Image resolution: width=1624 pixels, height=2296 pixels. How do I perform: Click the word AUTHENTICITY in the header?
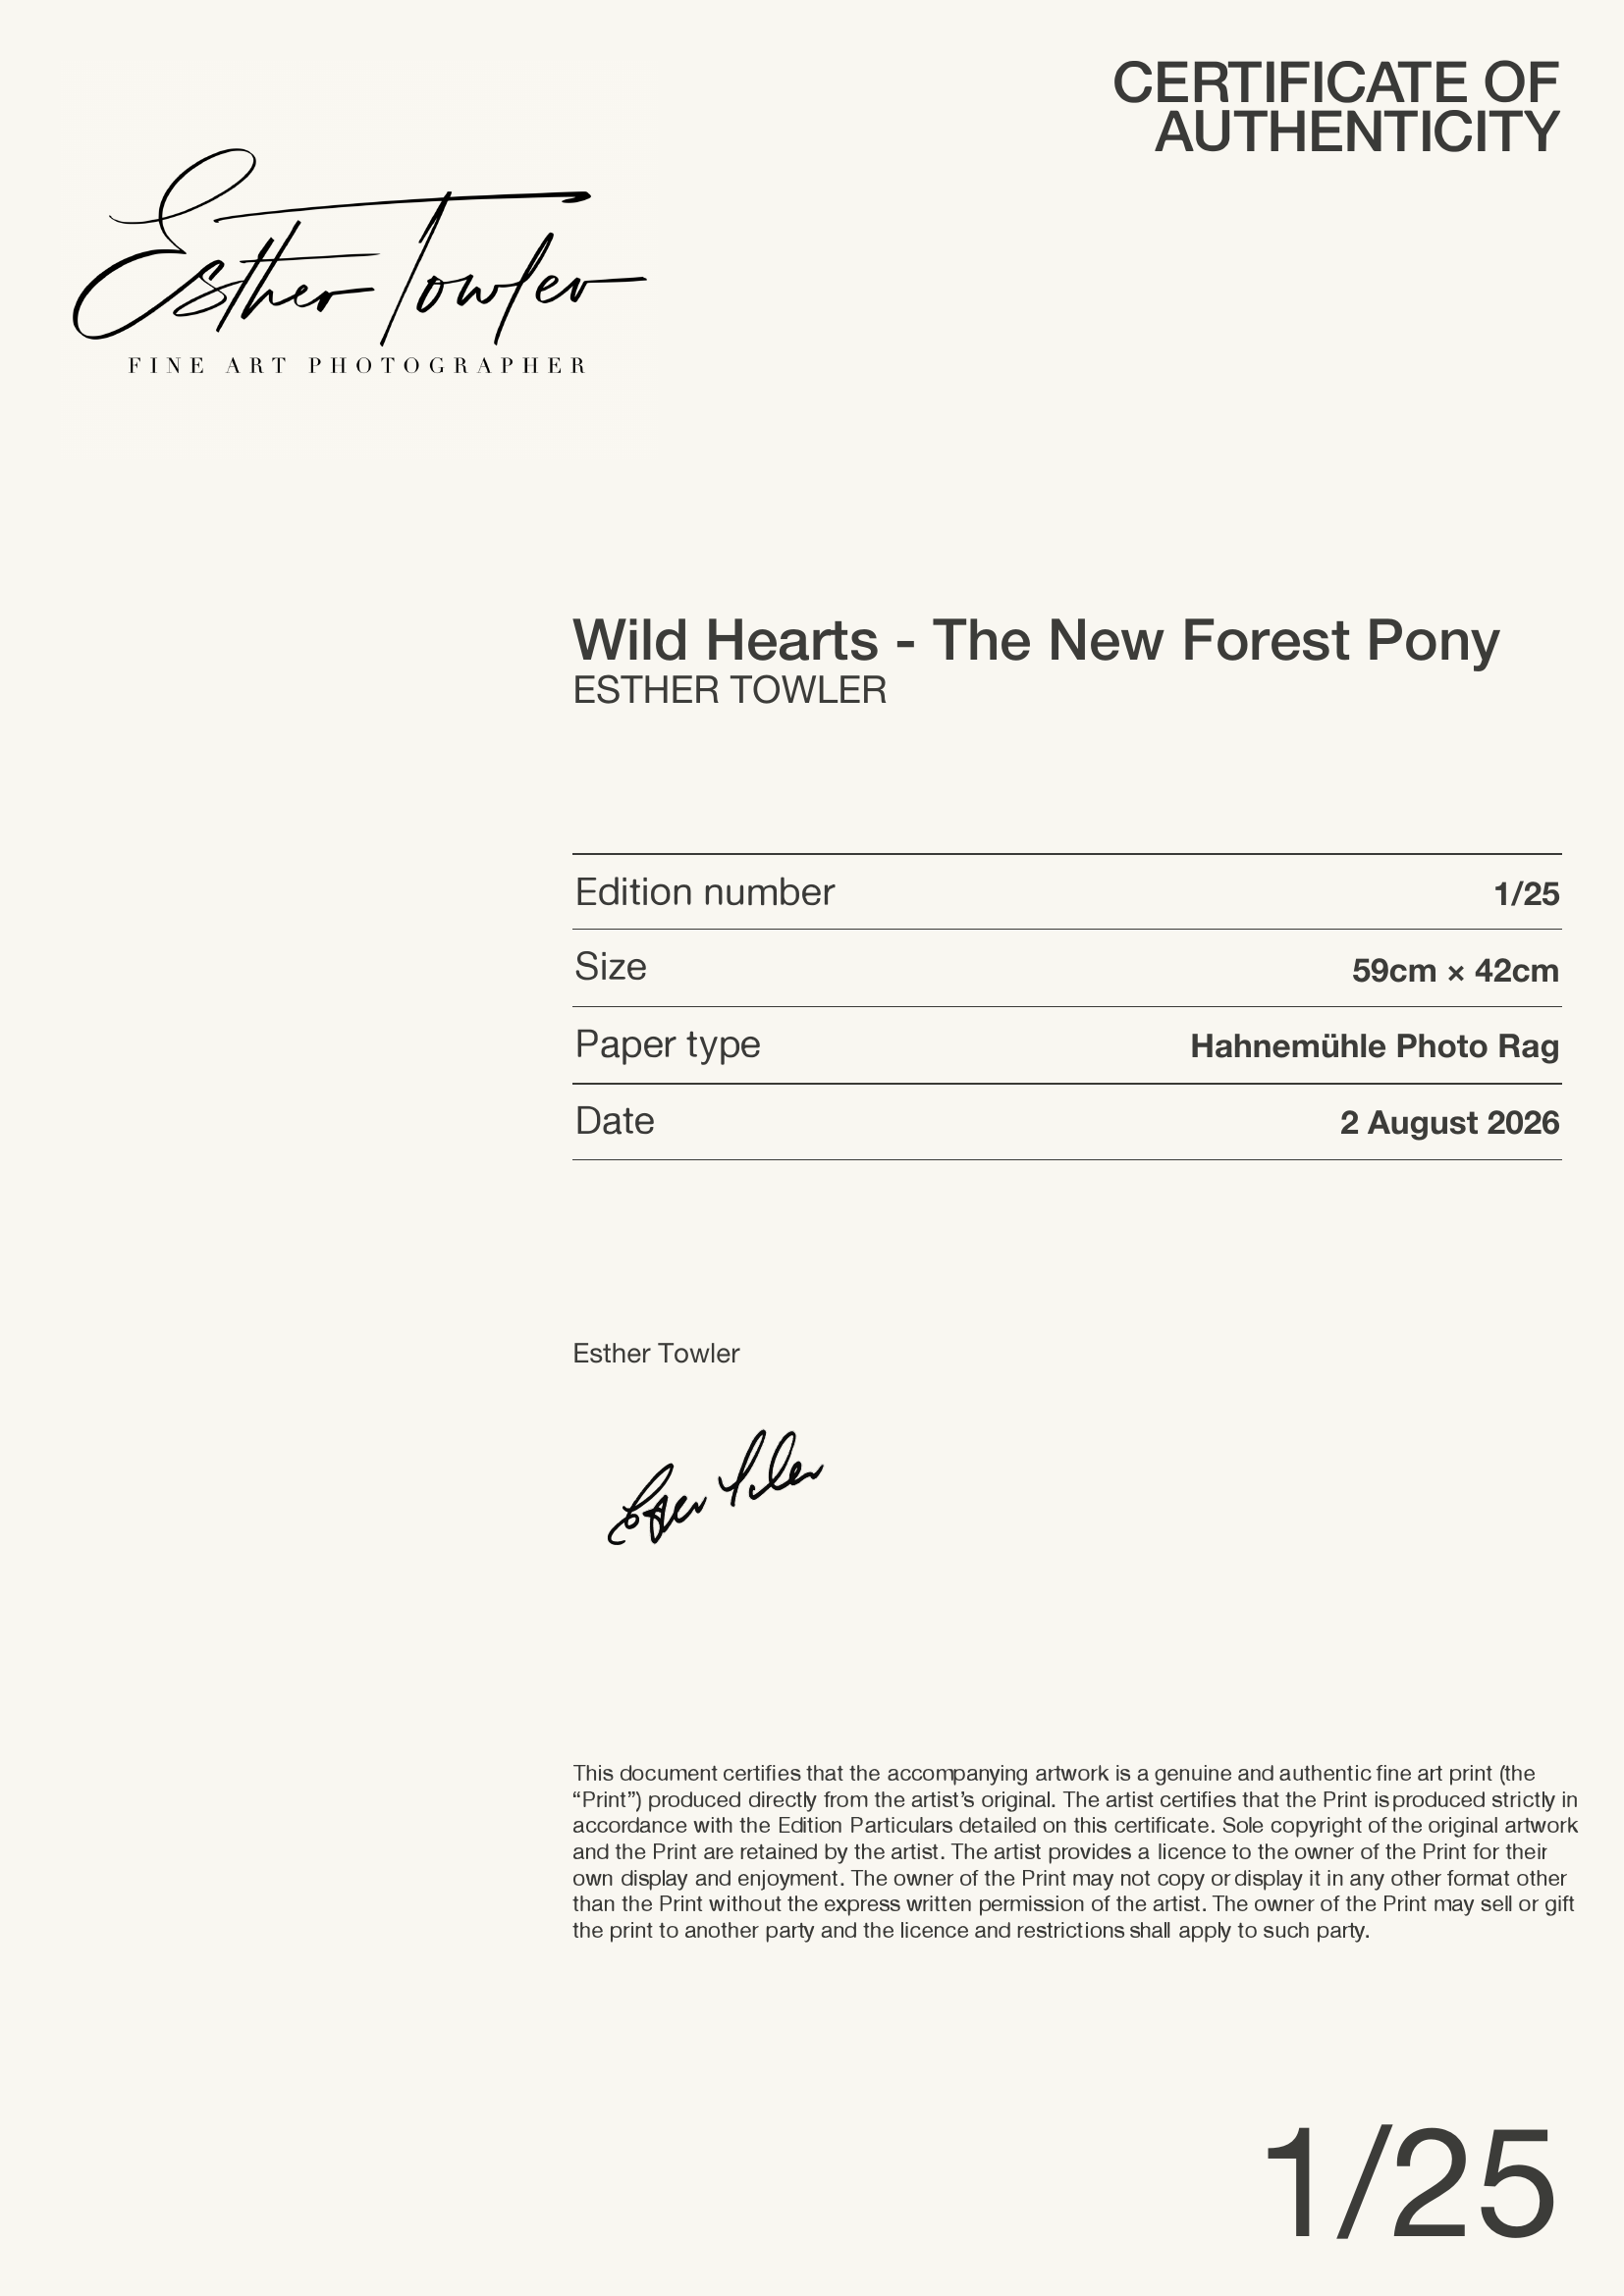1358,132
